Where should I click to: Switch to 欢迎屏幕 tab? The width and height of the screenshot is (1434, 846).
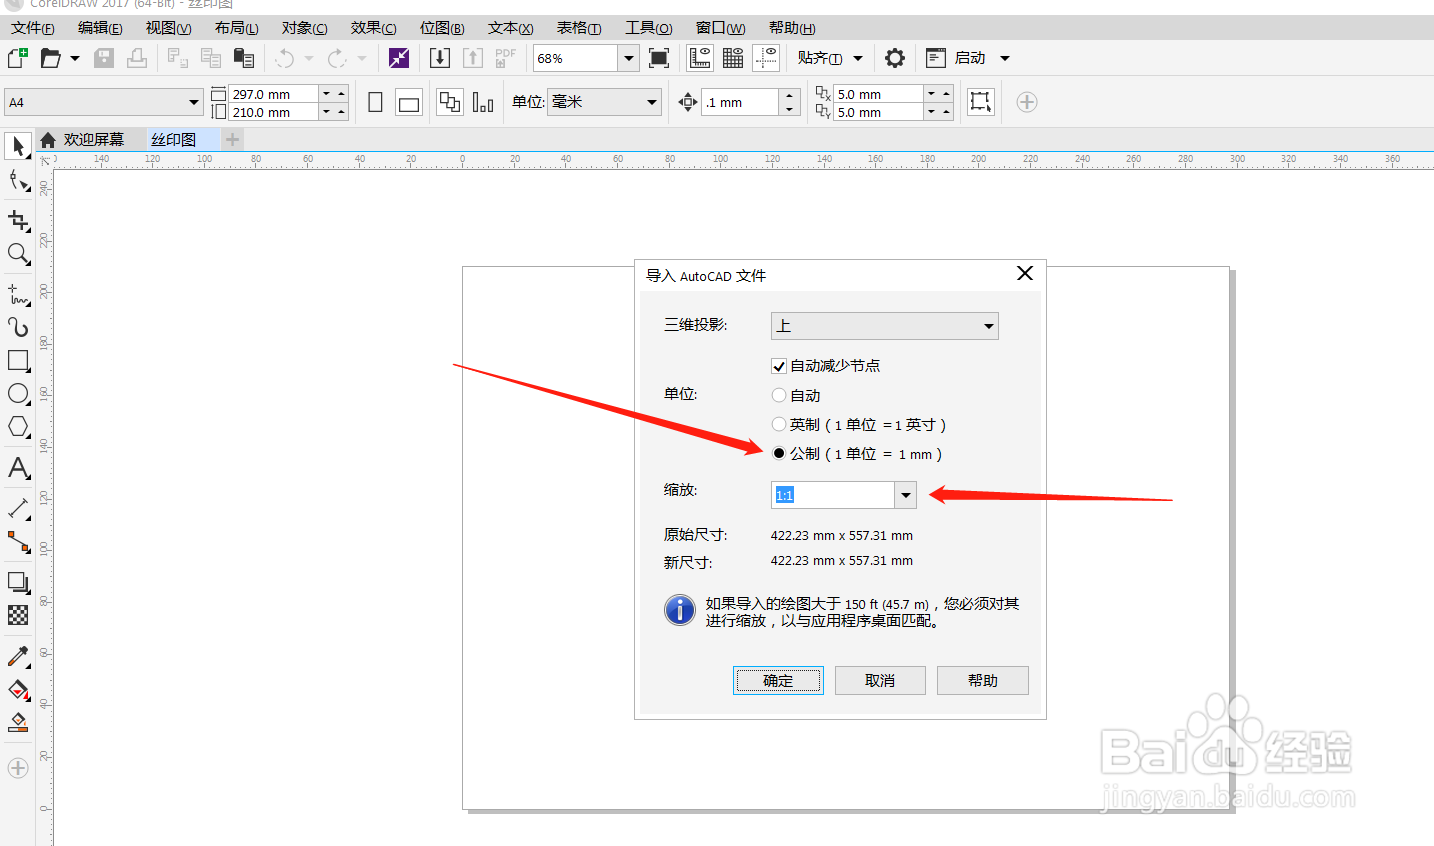93,139
